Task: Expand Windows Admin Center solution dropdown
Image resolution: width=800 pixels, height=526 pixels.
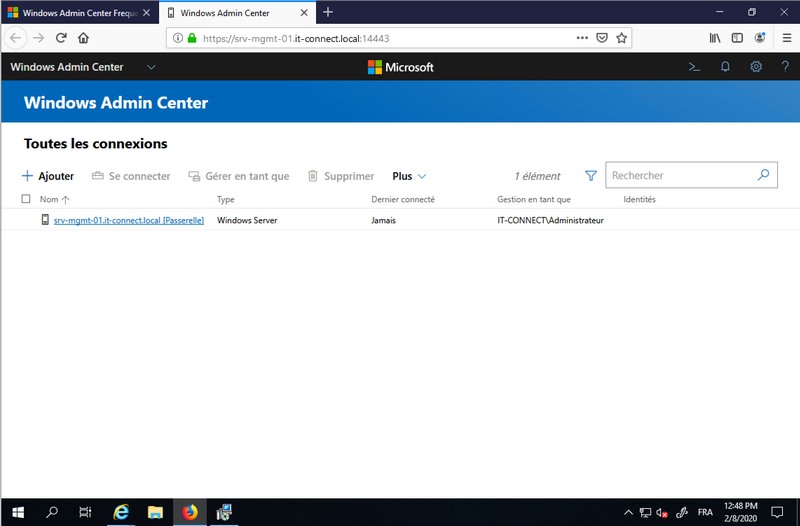Action: [151, 67]
